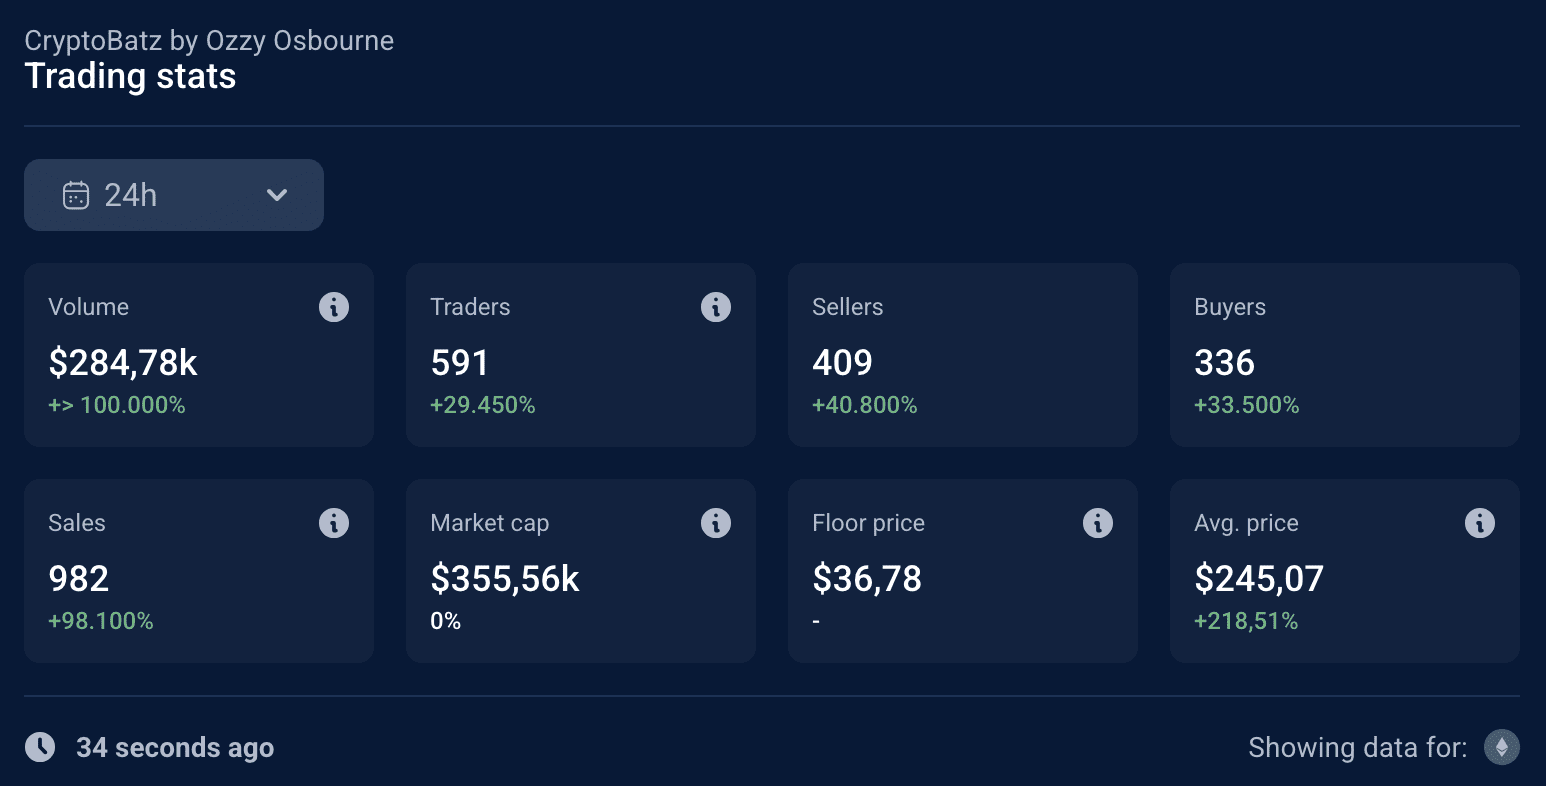Click the 34 seconds ago timestamp
The width and height of the screenshot is (1546, 786).
[175, 748]
